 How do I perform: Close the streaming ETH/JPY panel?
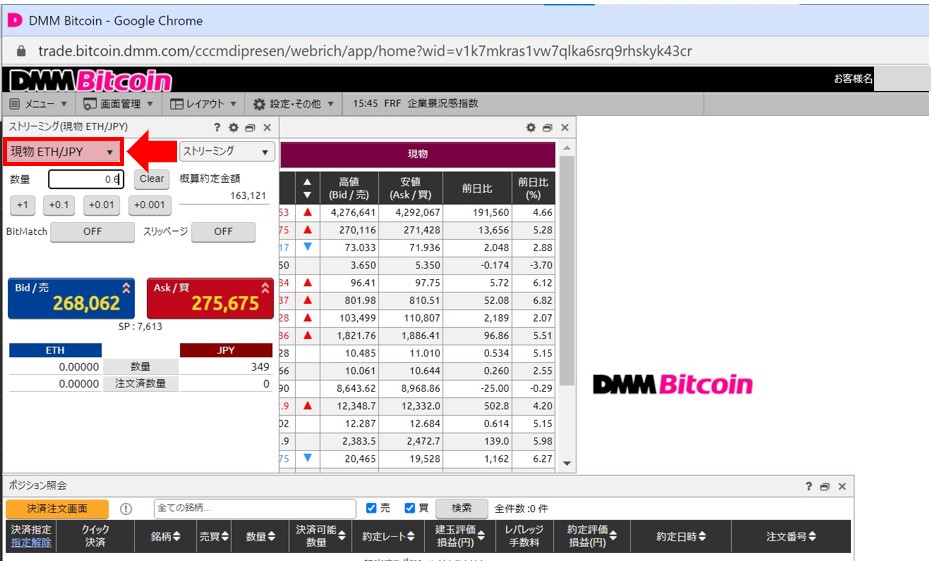(267, 128)
